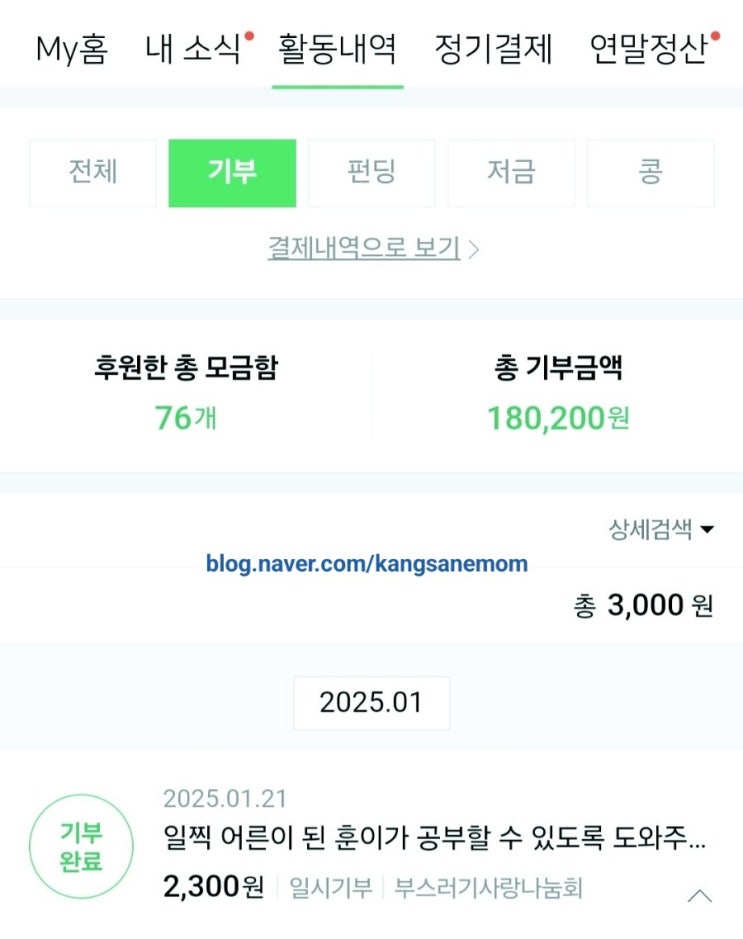Viewport: 743px width, 939px height.
Task: Click the 부스러기사랑나눔회 organization name
Action: point(488,887)
